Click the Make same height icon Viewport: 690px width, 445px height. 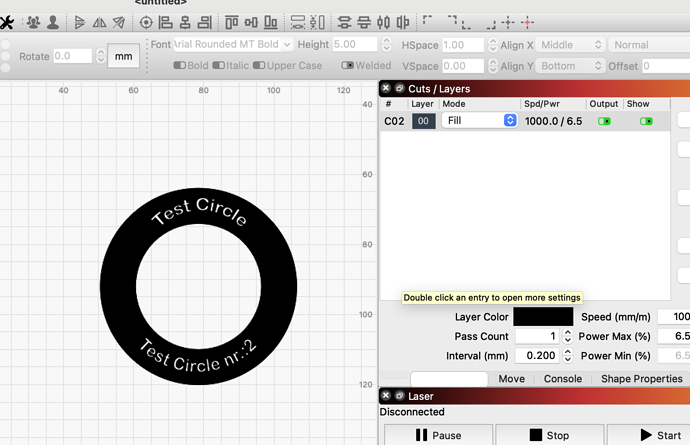pos(317,22)
